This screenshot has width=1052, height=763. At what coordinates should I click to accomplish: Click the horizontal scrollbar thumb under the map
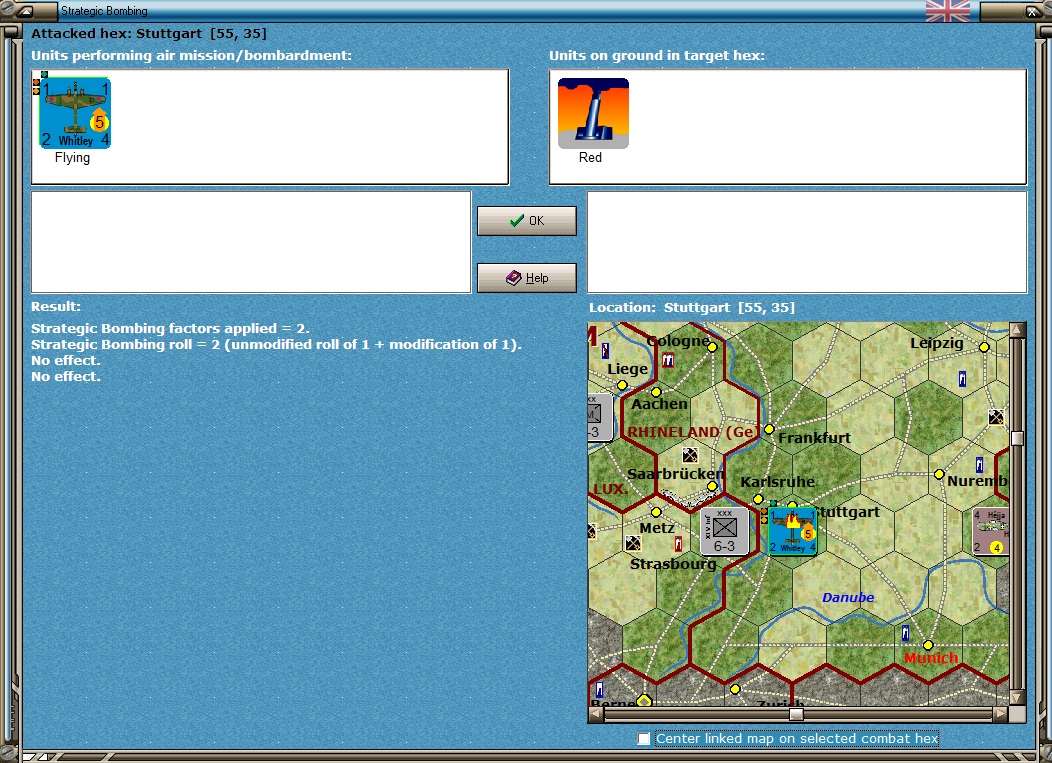coord(796,714)
